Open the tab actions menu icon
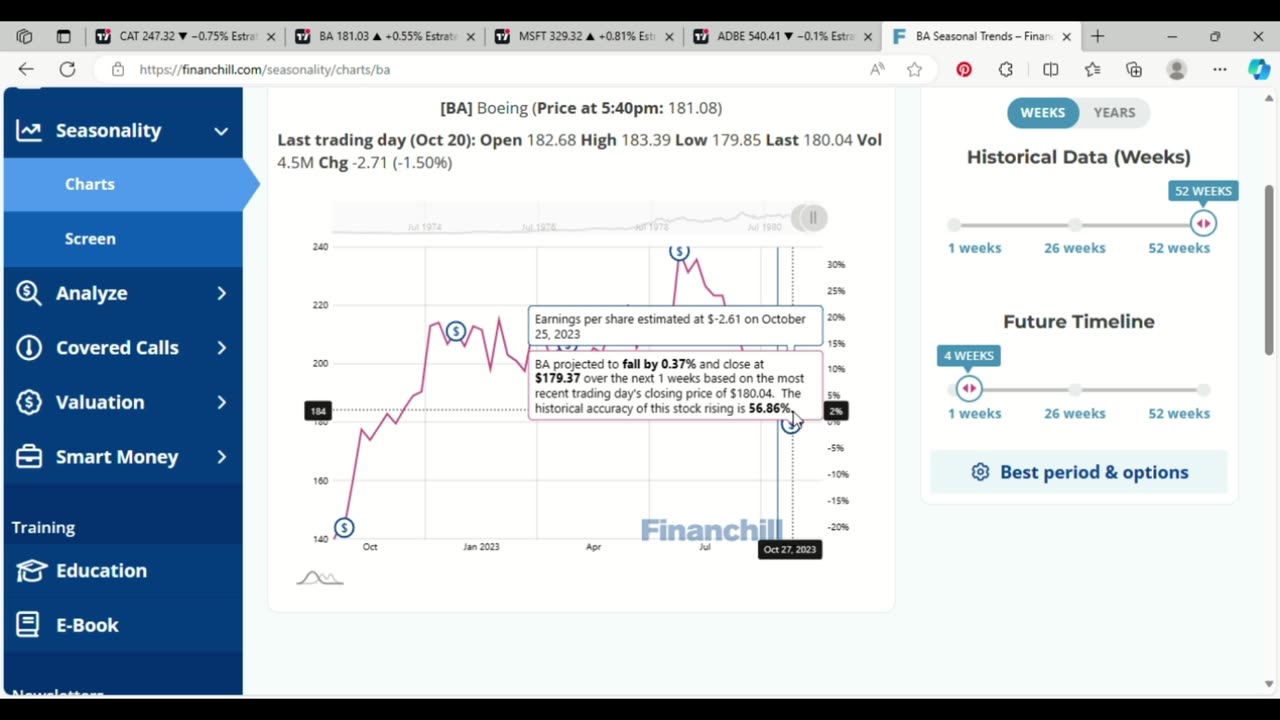1280x720 pixels. (x=63, y=36)
